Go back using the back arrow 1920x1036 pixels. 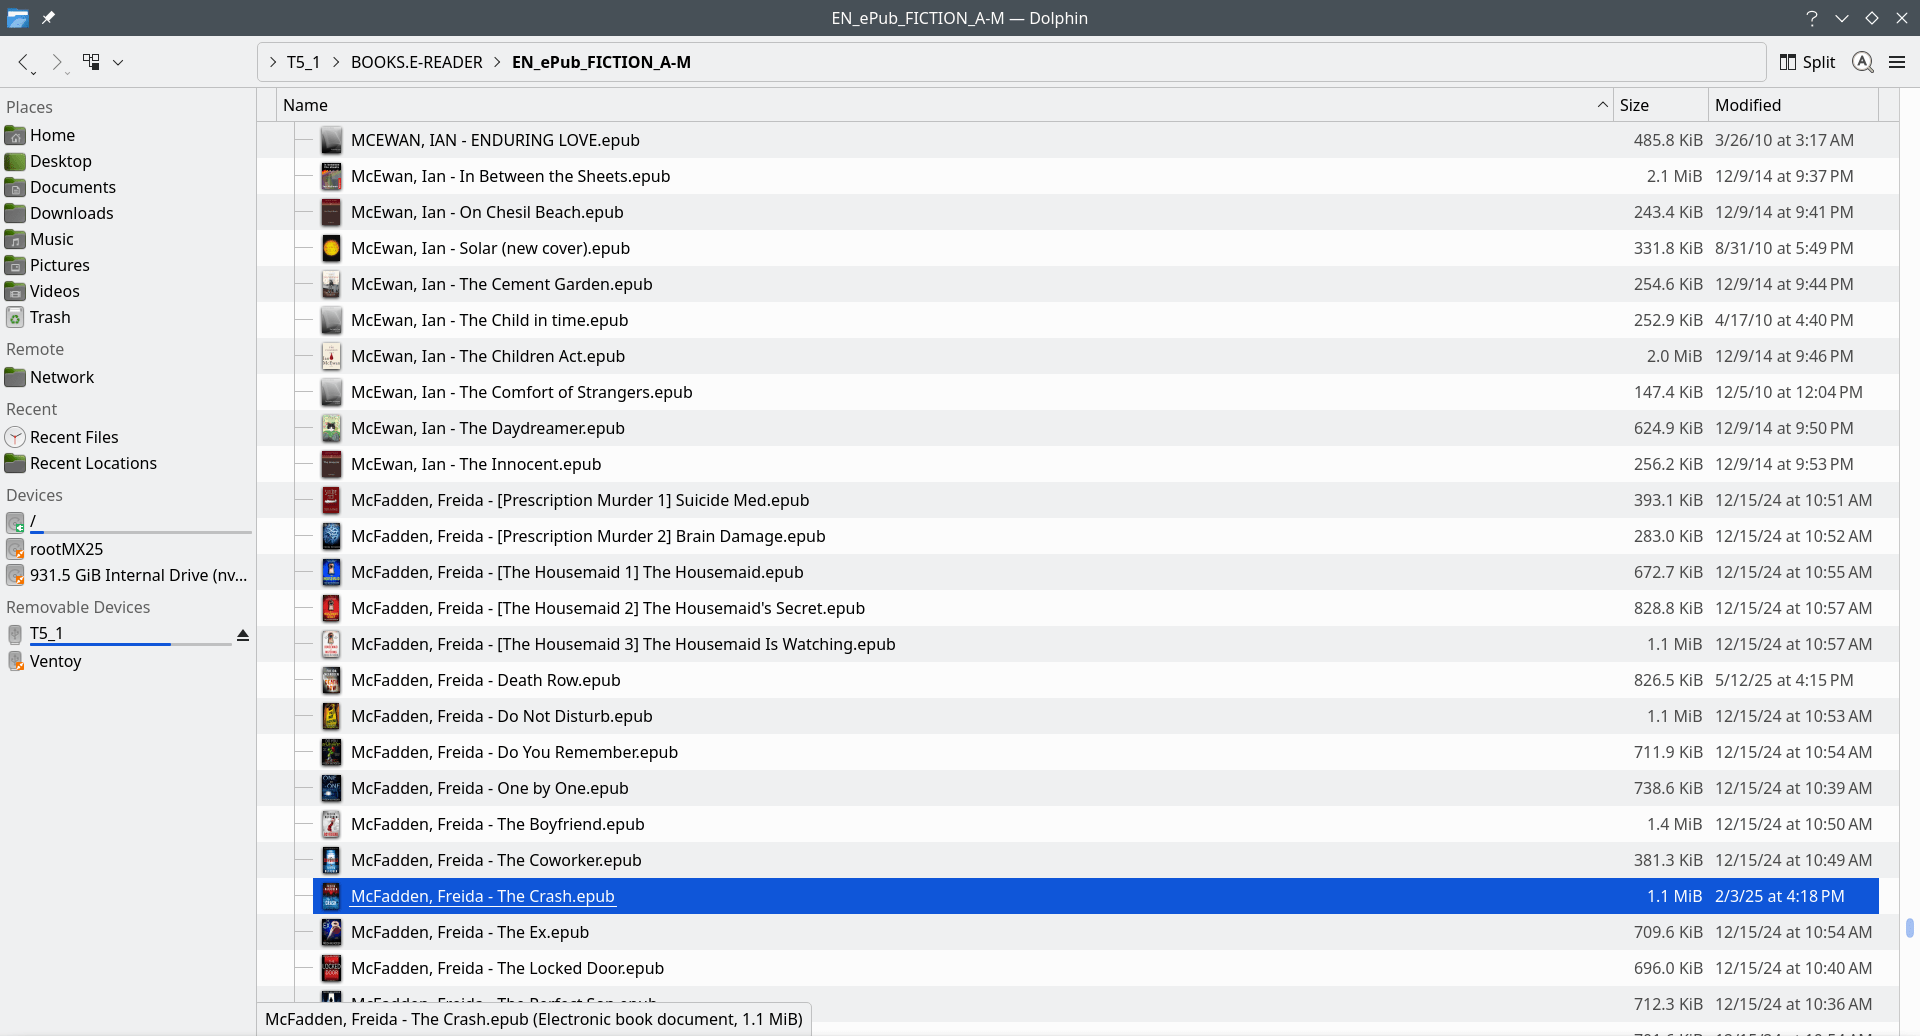coord(23,62)
